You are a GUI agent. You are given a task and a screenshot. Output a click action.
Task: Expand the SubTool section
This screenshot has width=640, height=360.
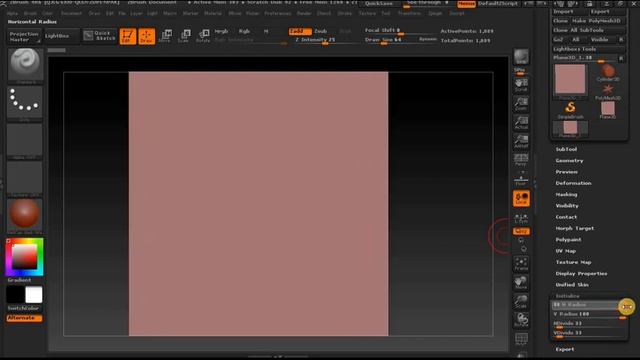(566, 149)
